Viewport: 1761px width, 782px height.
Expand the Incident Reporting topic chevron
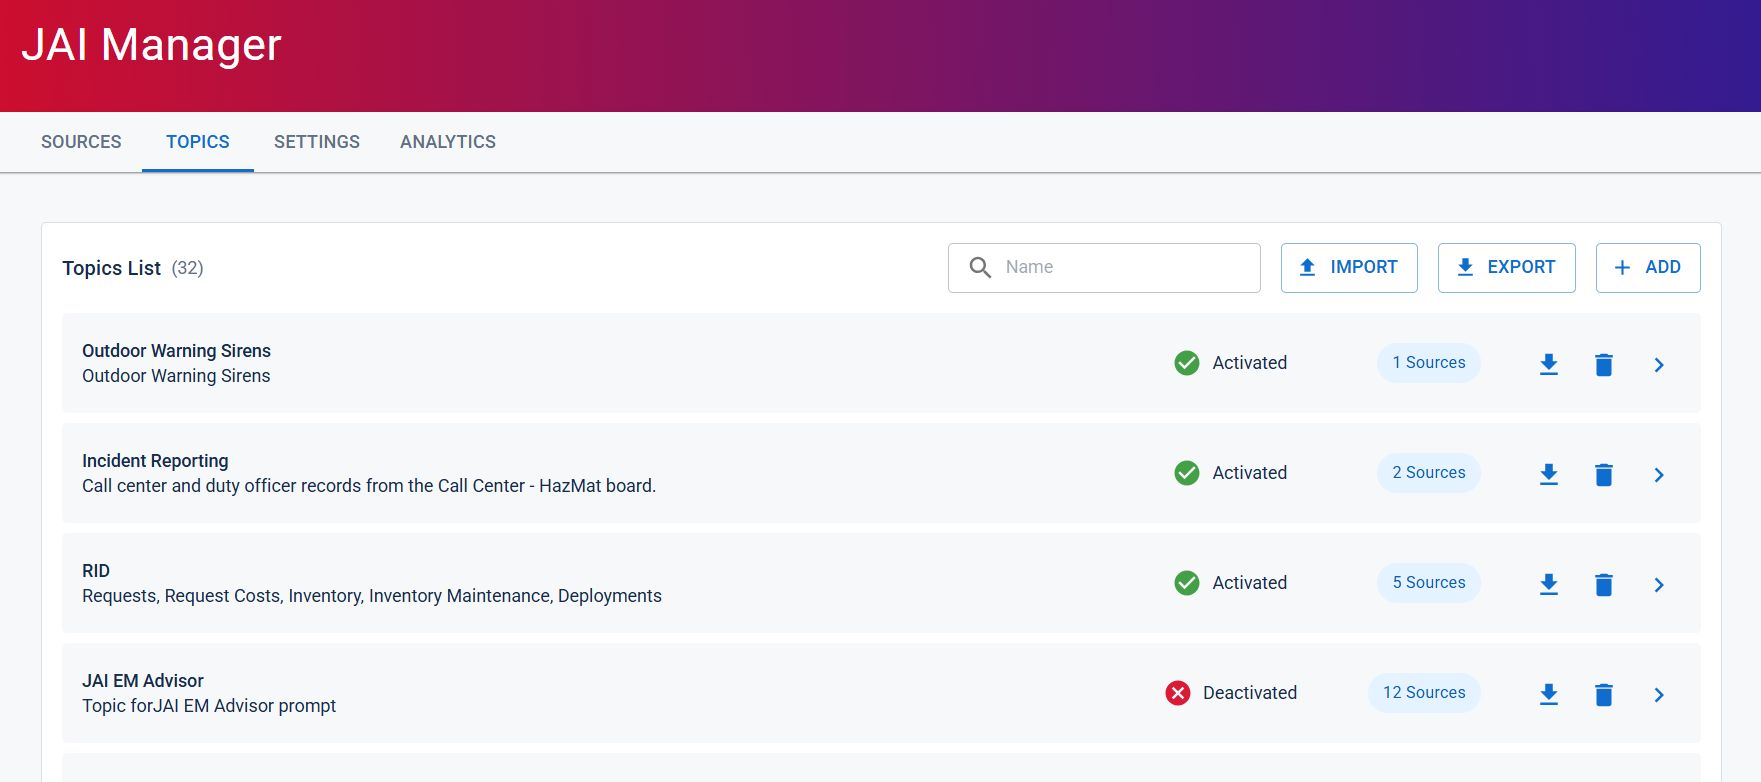[1659, 475]
